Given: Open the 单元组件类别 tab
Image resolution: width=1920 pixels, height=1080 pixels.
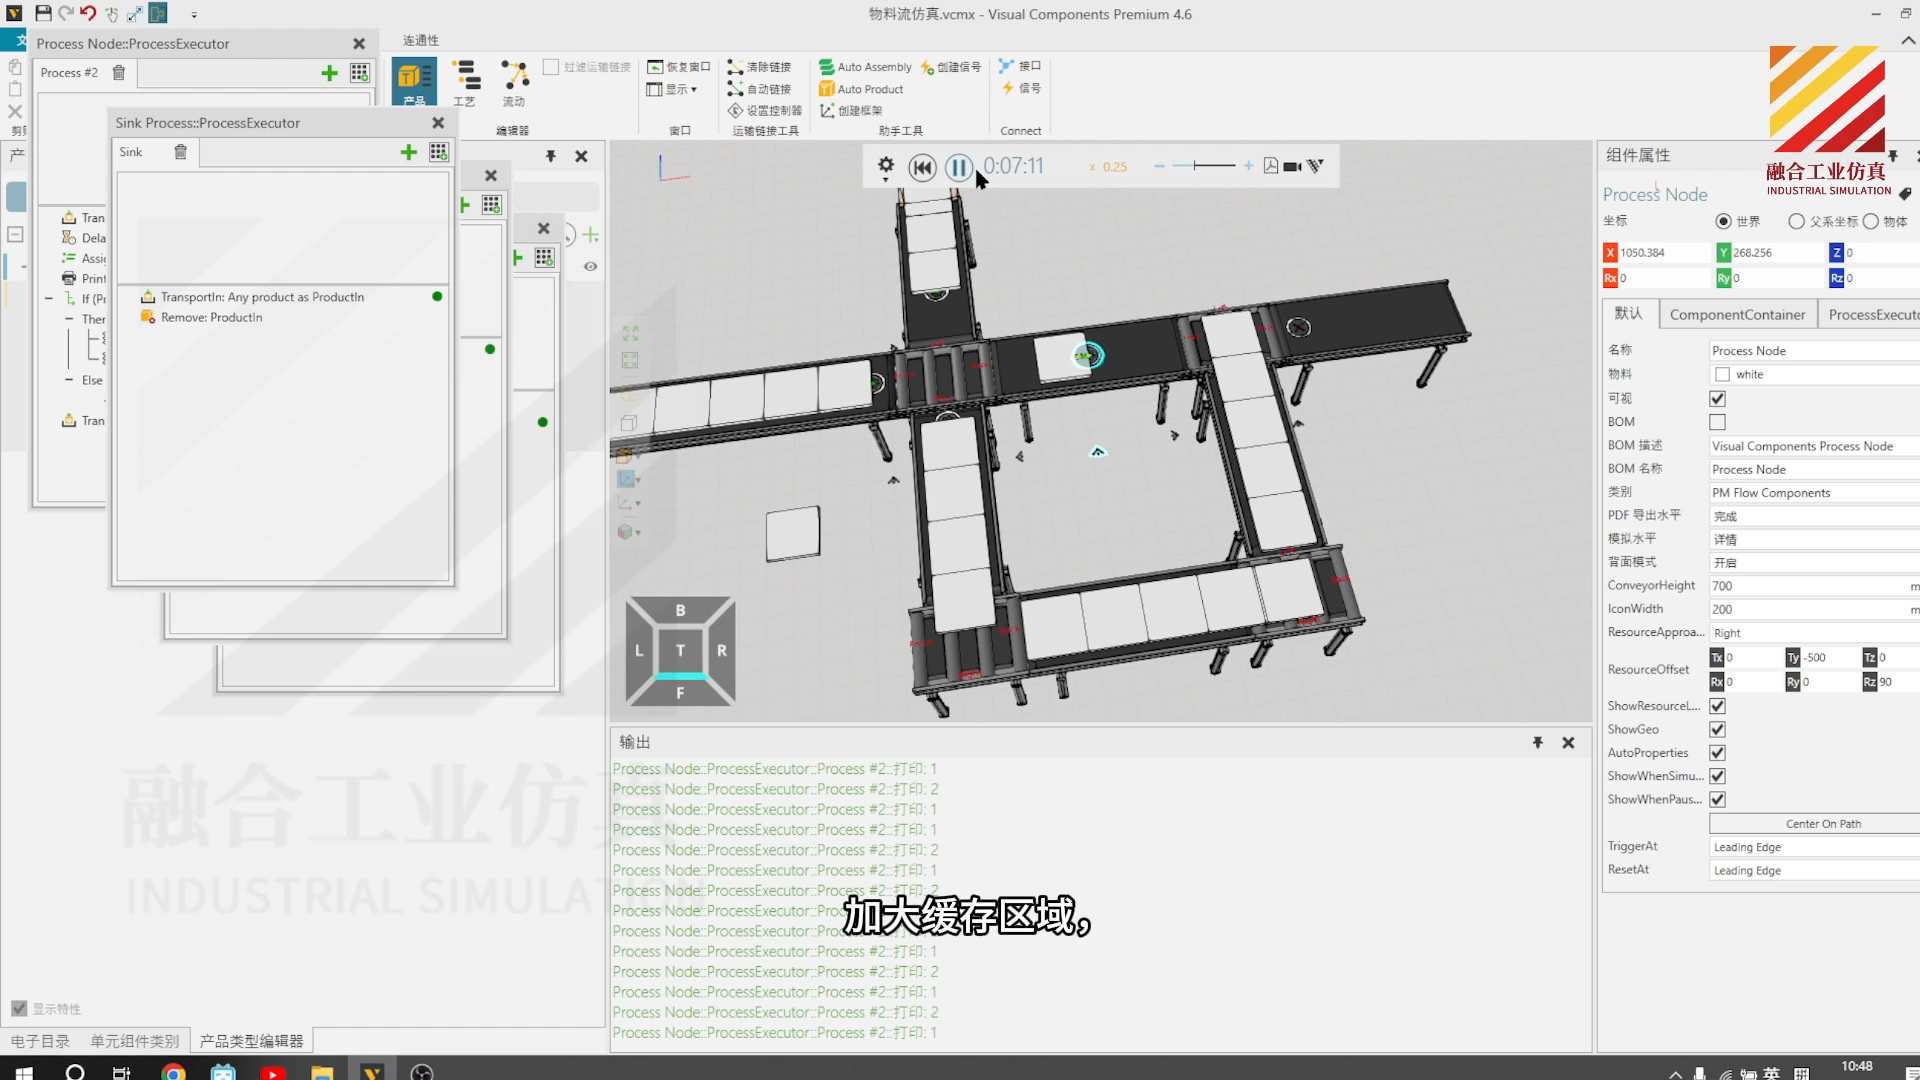Looking at the screenshot, I should 134,1041.
